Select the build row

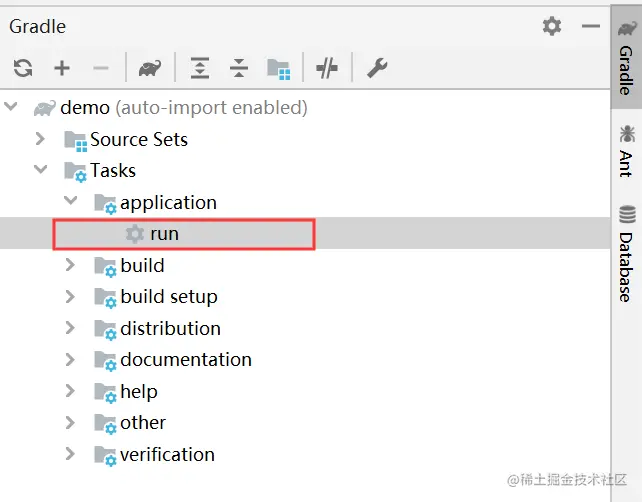click(305, 265)
